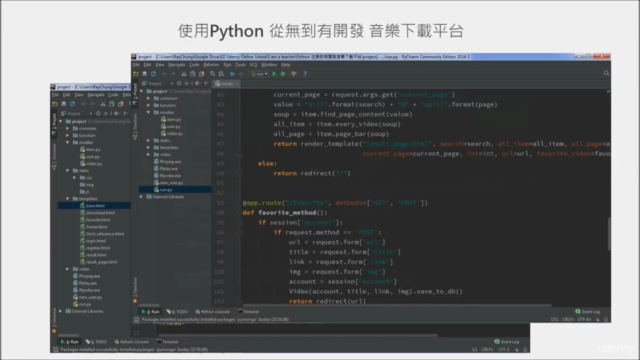The image size is (640, 360).
Task: Select run.py editor tab
Action: 227,84
